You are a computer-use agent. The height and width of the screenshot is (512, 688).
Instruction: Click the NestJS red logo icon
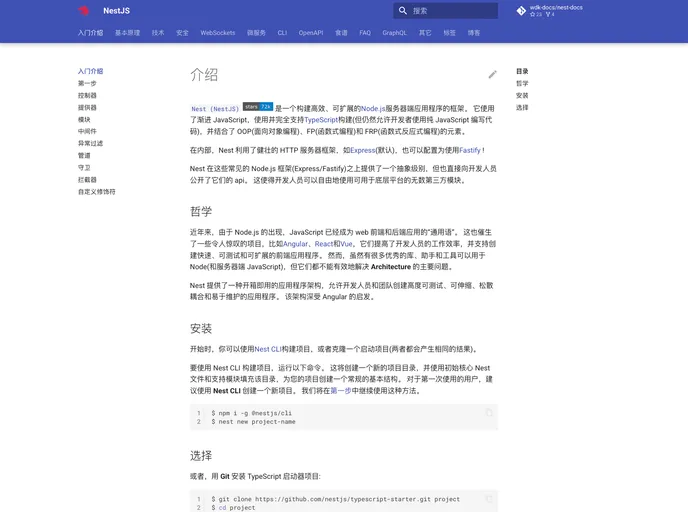83,11
